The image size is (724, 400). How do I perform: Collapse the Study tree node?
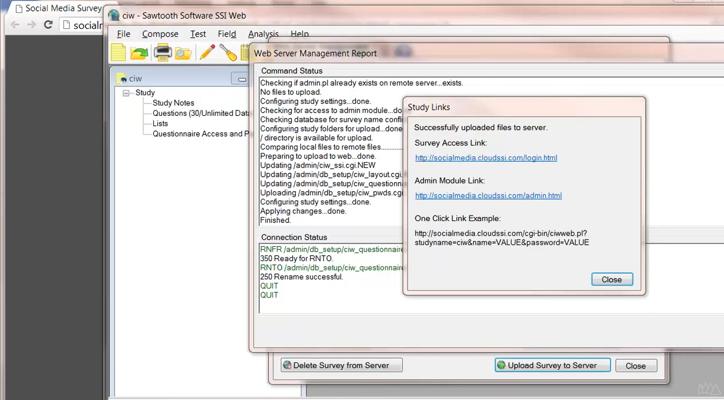pyautogui.click(x=126, y=93)
